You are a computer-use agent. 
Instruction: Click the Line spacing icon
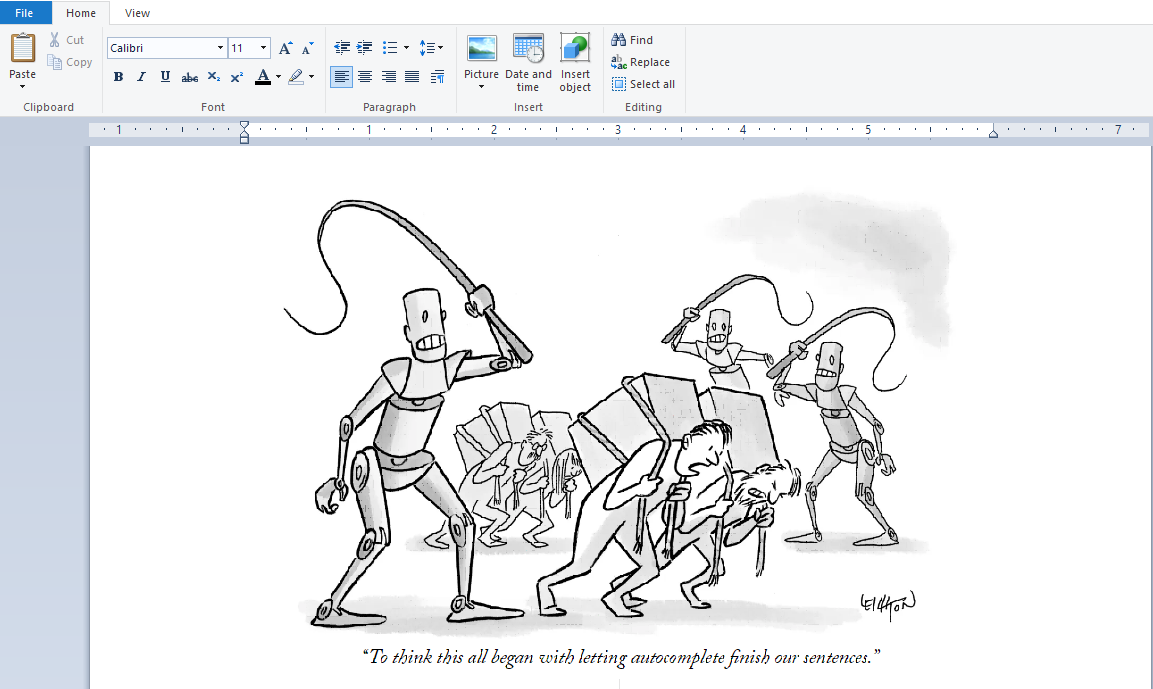[427, 48]
